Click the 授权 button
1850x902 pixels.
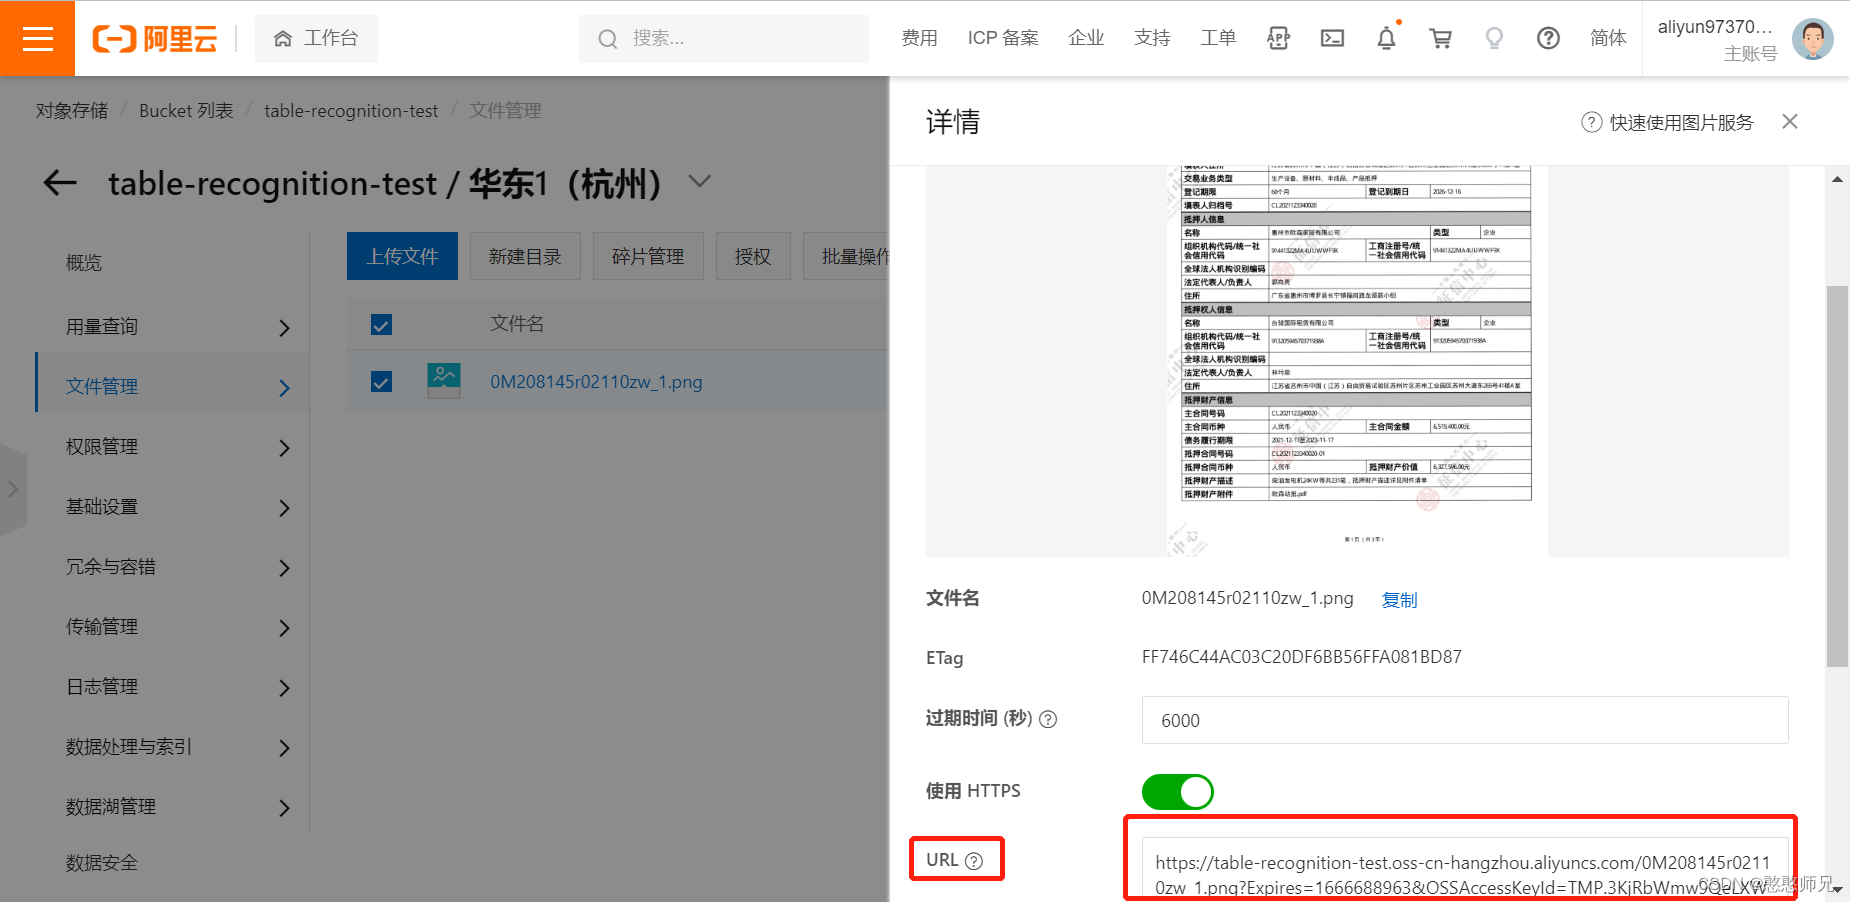click(753, 256)
